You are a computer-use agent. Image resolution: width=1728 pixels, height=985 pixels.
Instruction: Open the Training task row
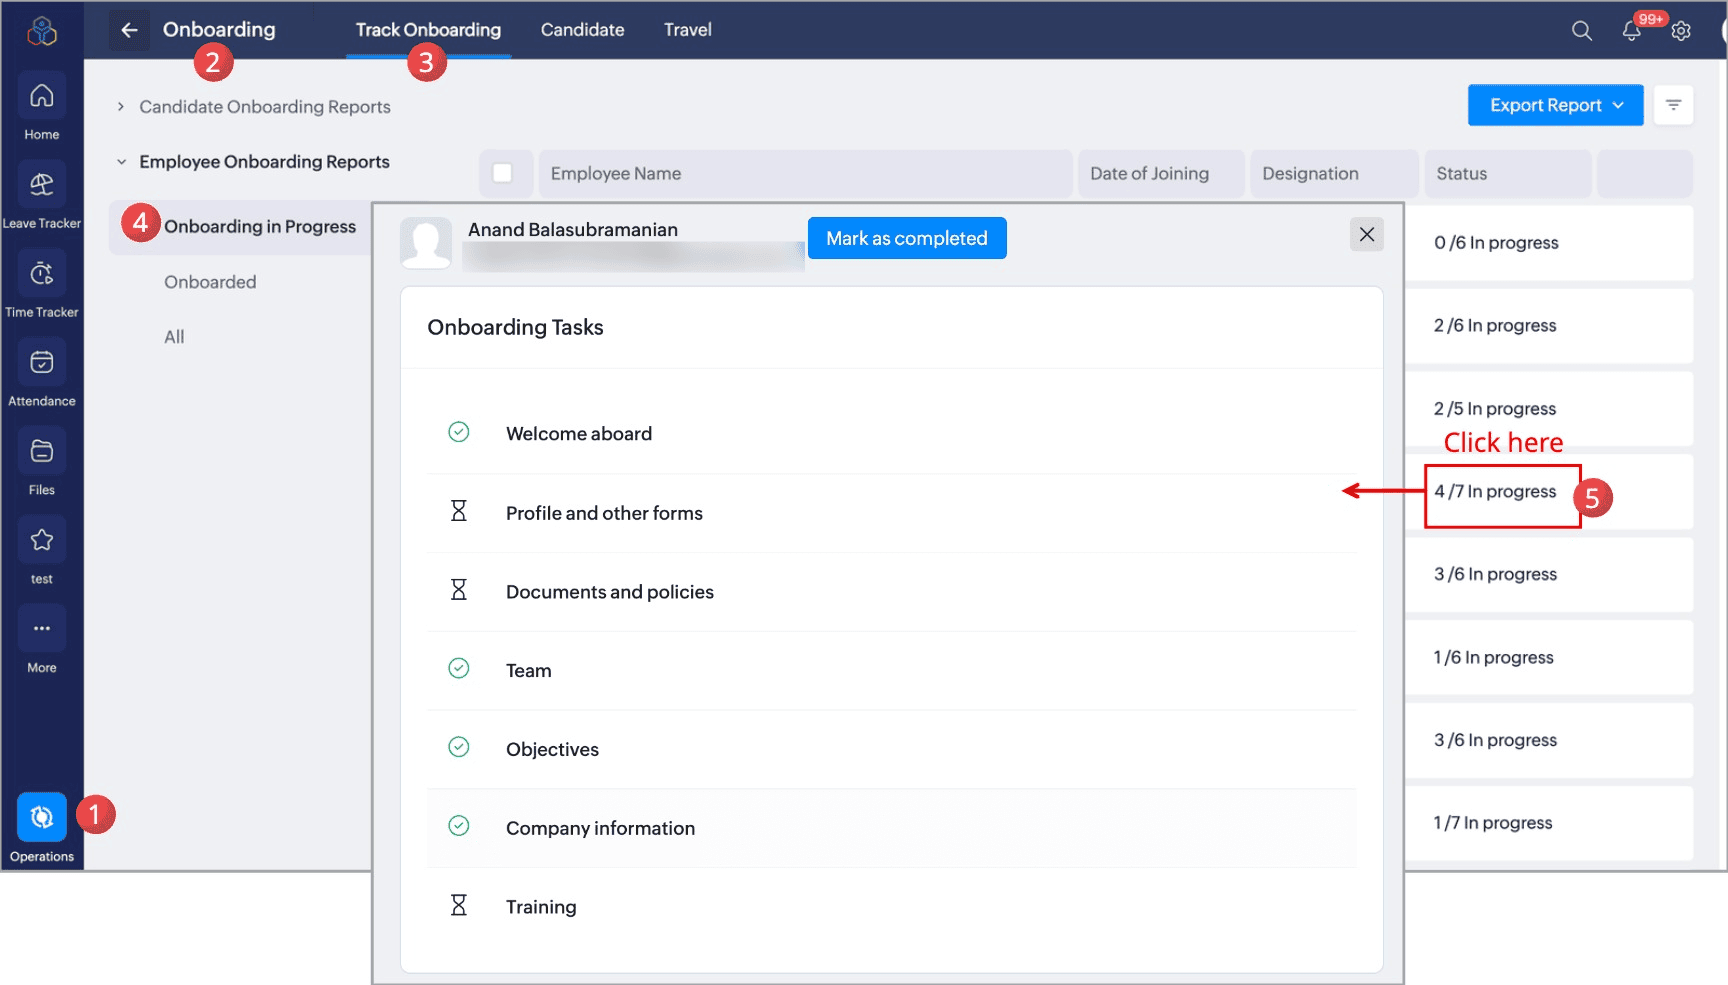(891, 907)
